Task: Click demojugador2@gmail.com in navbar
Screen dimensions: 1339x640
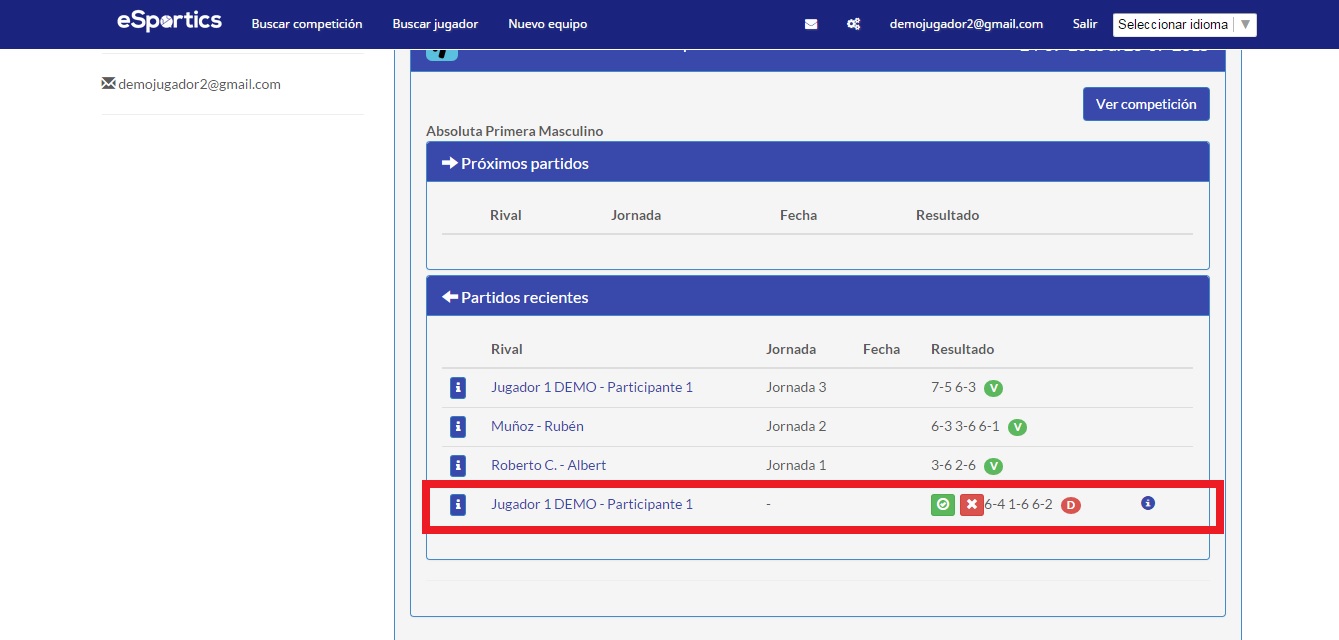Action: click(966, 24)
